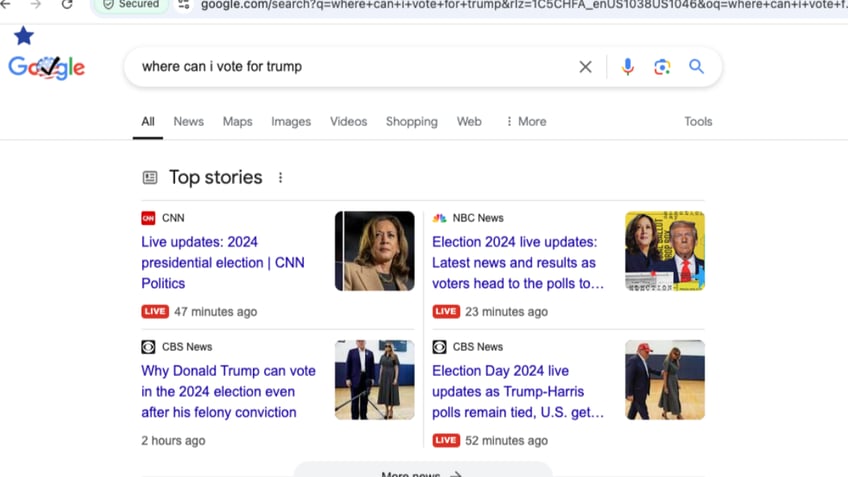The width and height of the screenshot is (848, 477).
Task: Select the All tab
Action: coord(148,122)
